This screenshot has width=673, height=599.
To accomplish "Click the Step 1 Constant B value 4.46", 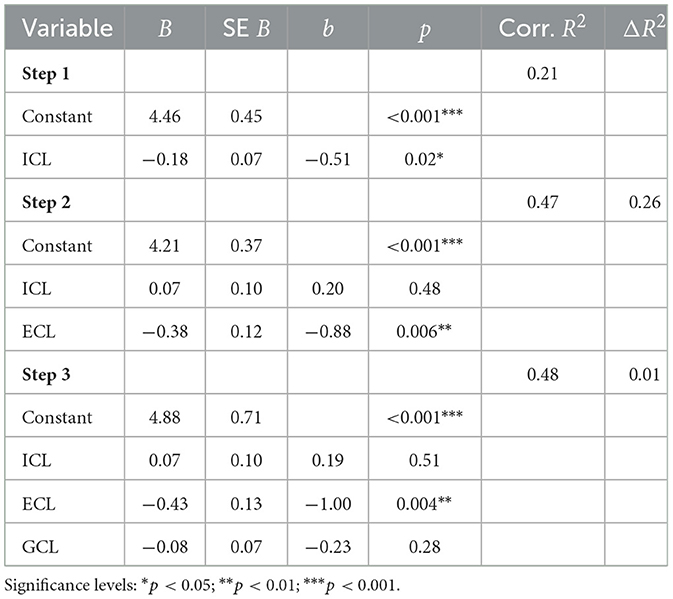I will point(165,116).
